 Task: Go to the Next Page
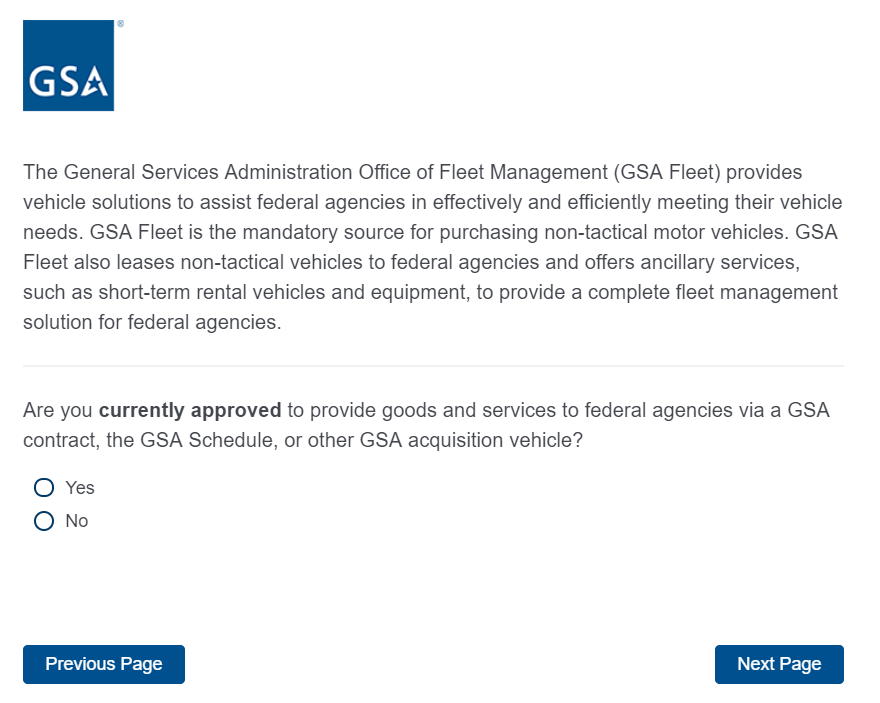[779, 664]
